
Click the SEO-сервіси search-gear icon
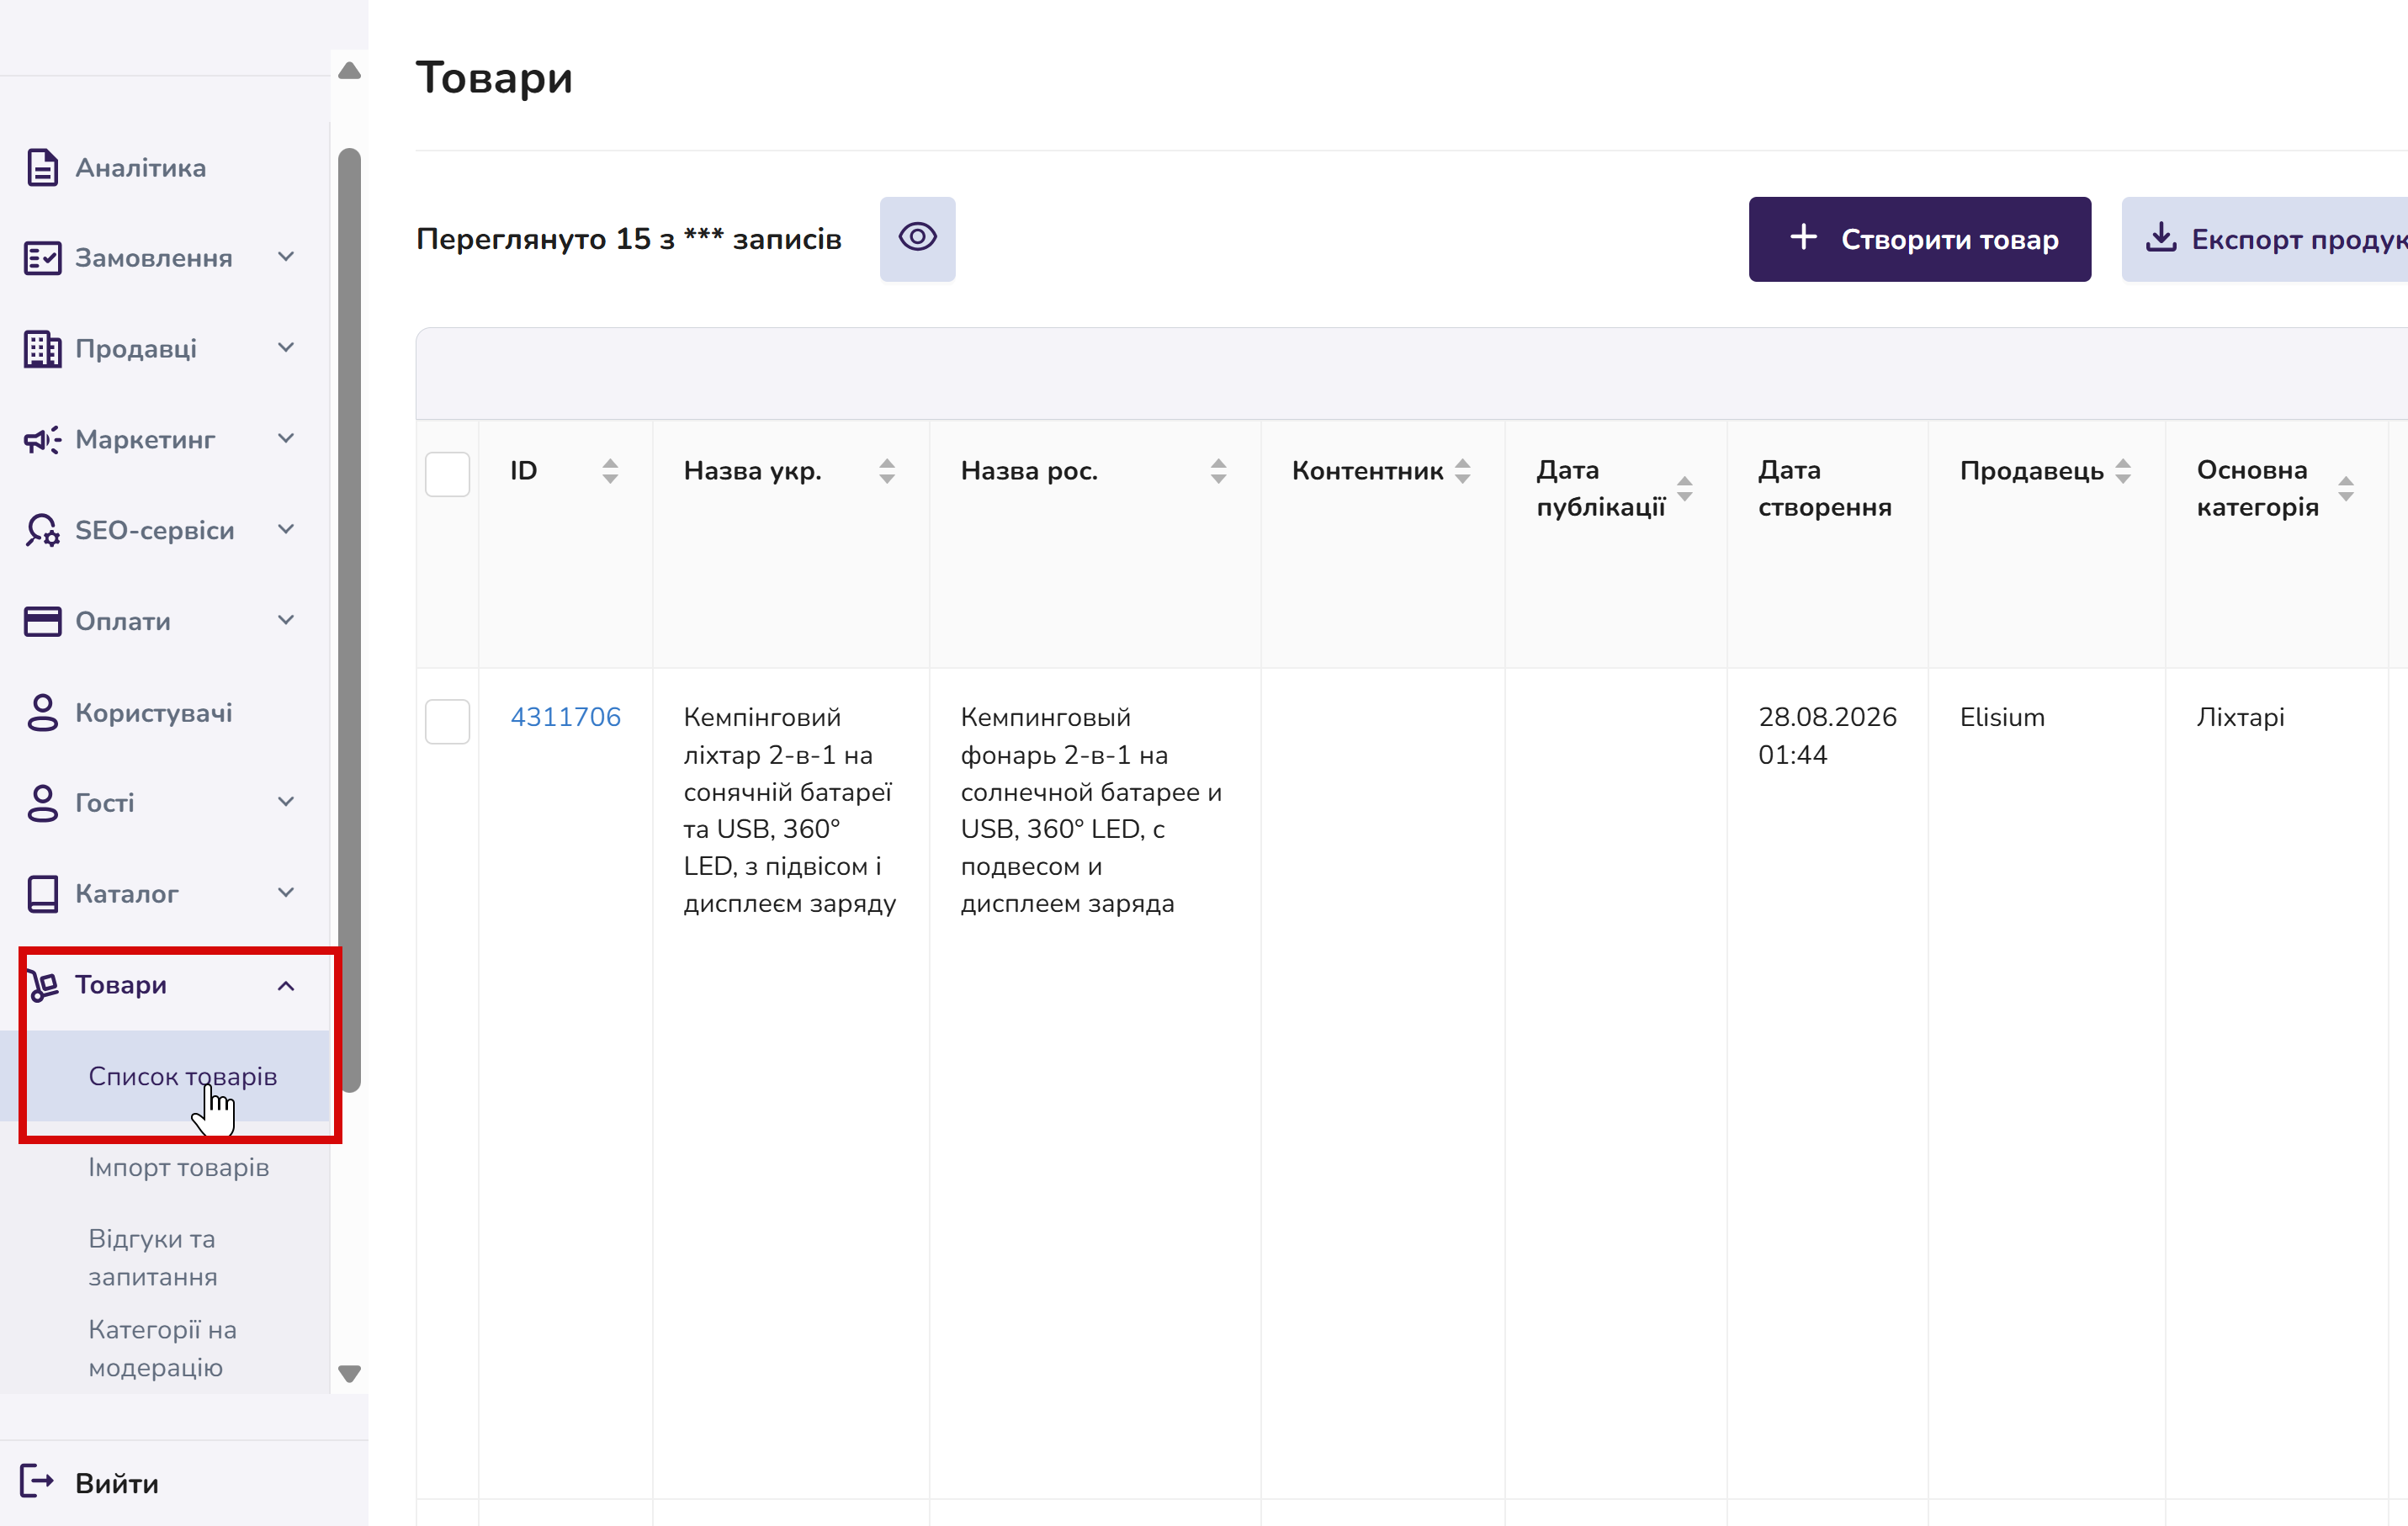pyautogui.click(x=42, y=531)
